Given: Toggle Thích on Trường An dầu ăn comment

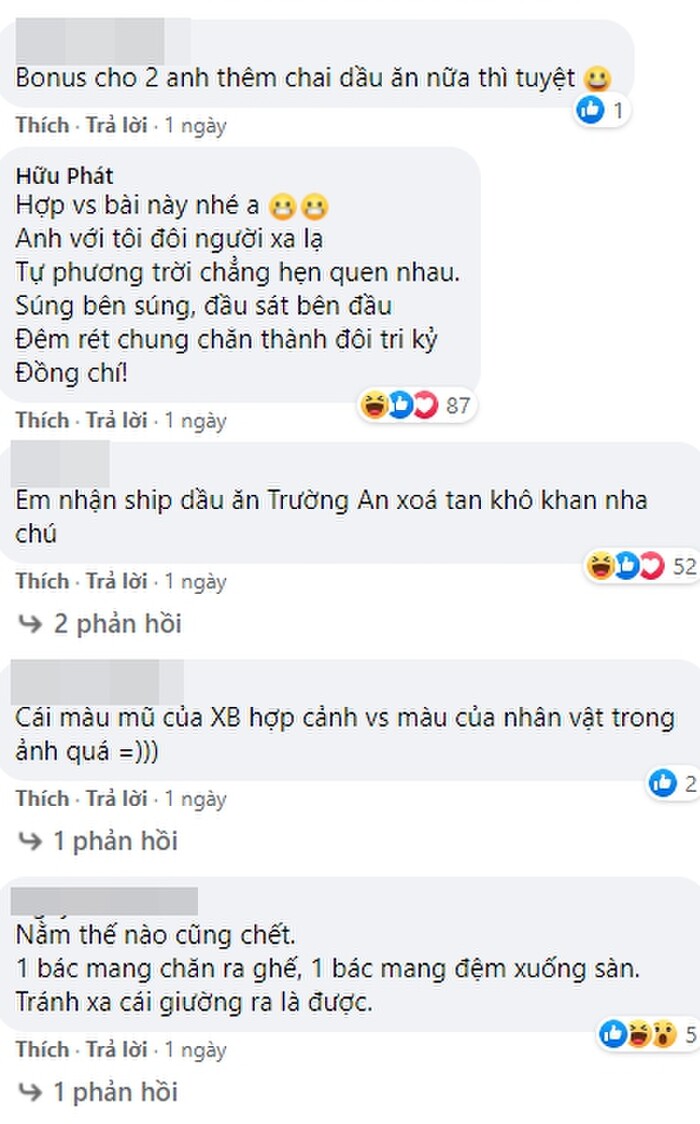Looking at the screenshot, I should (42, 581).
